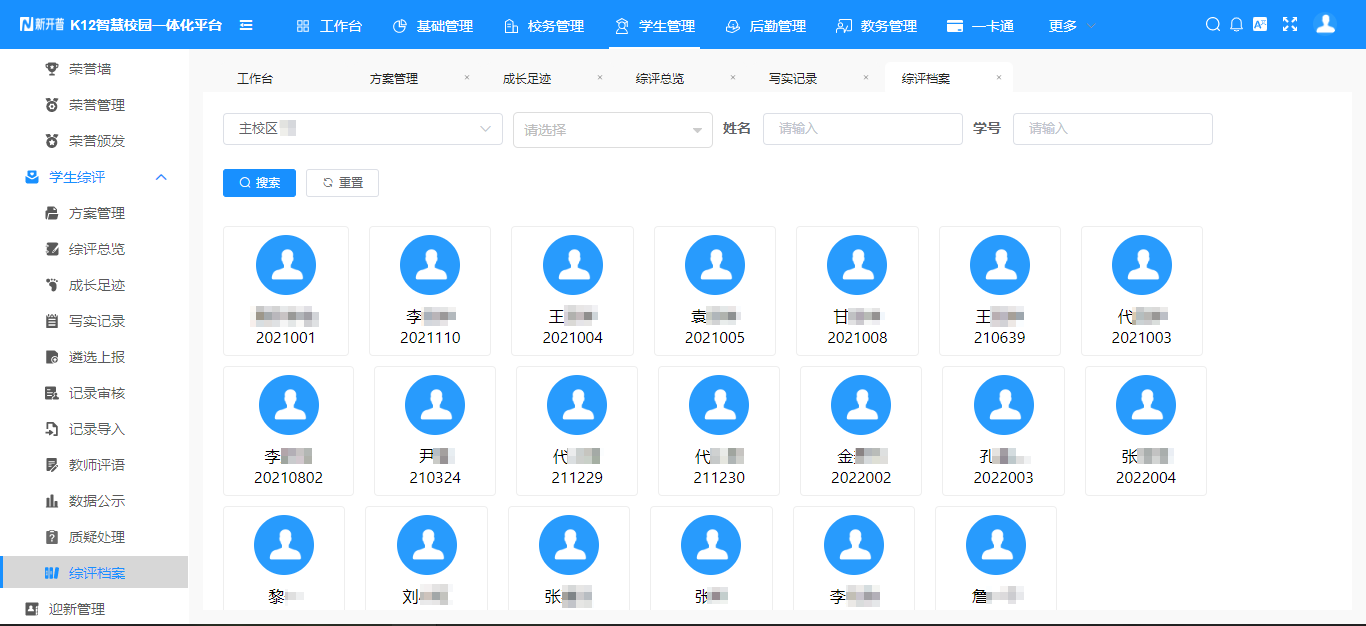The image size is (1366, 626).
Task: Open the notification bell icon
Action: [1237, 22]
